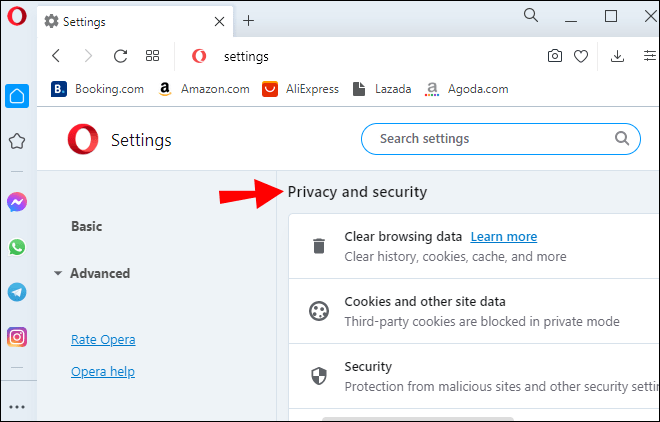The height and width of the screenshot is (422, 660).
Task: Click the Learn more link
Action: (503, 237)
